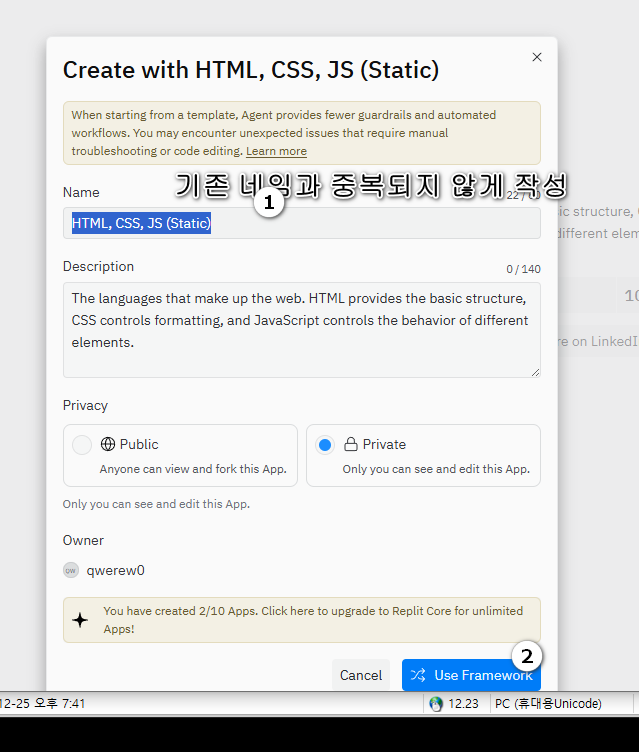
Task: Click the qwerew0 owner avatar icon
Action: tap(71, 570)
